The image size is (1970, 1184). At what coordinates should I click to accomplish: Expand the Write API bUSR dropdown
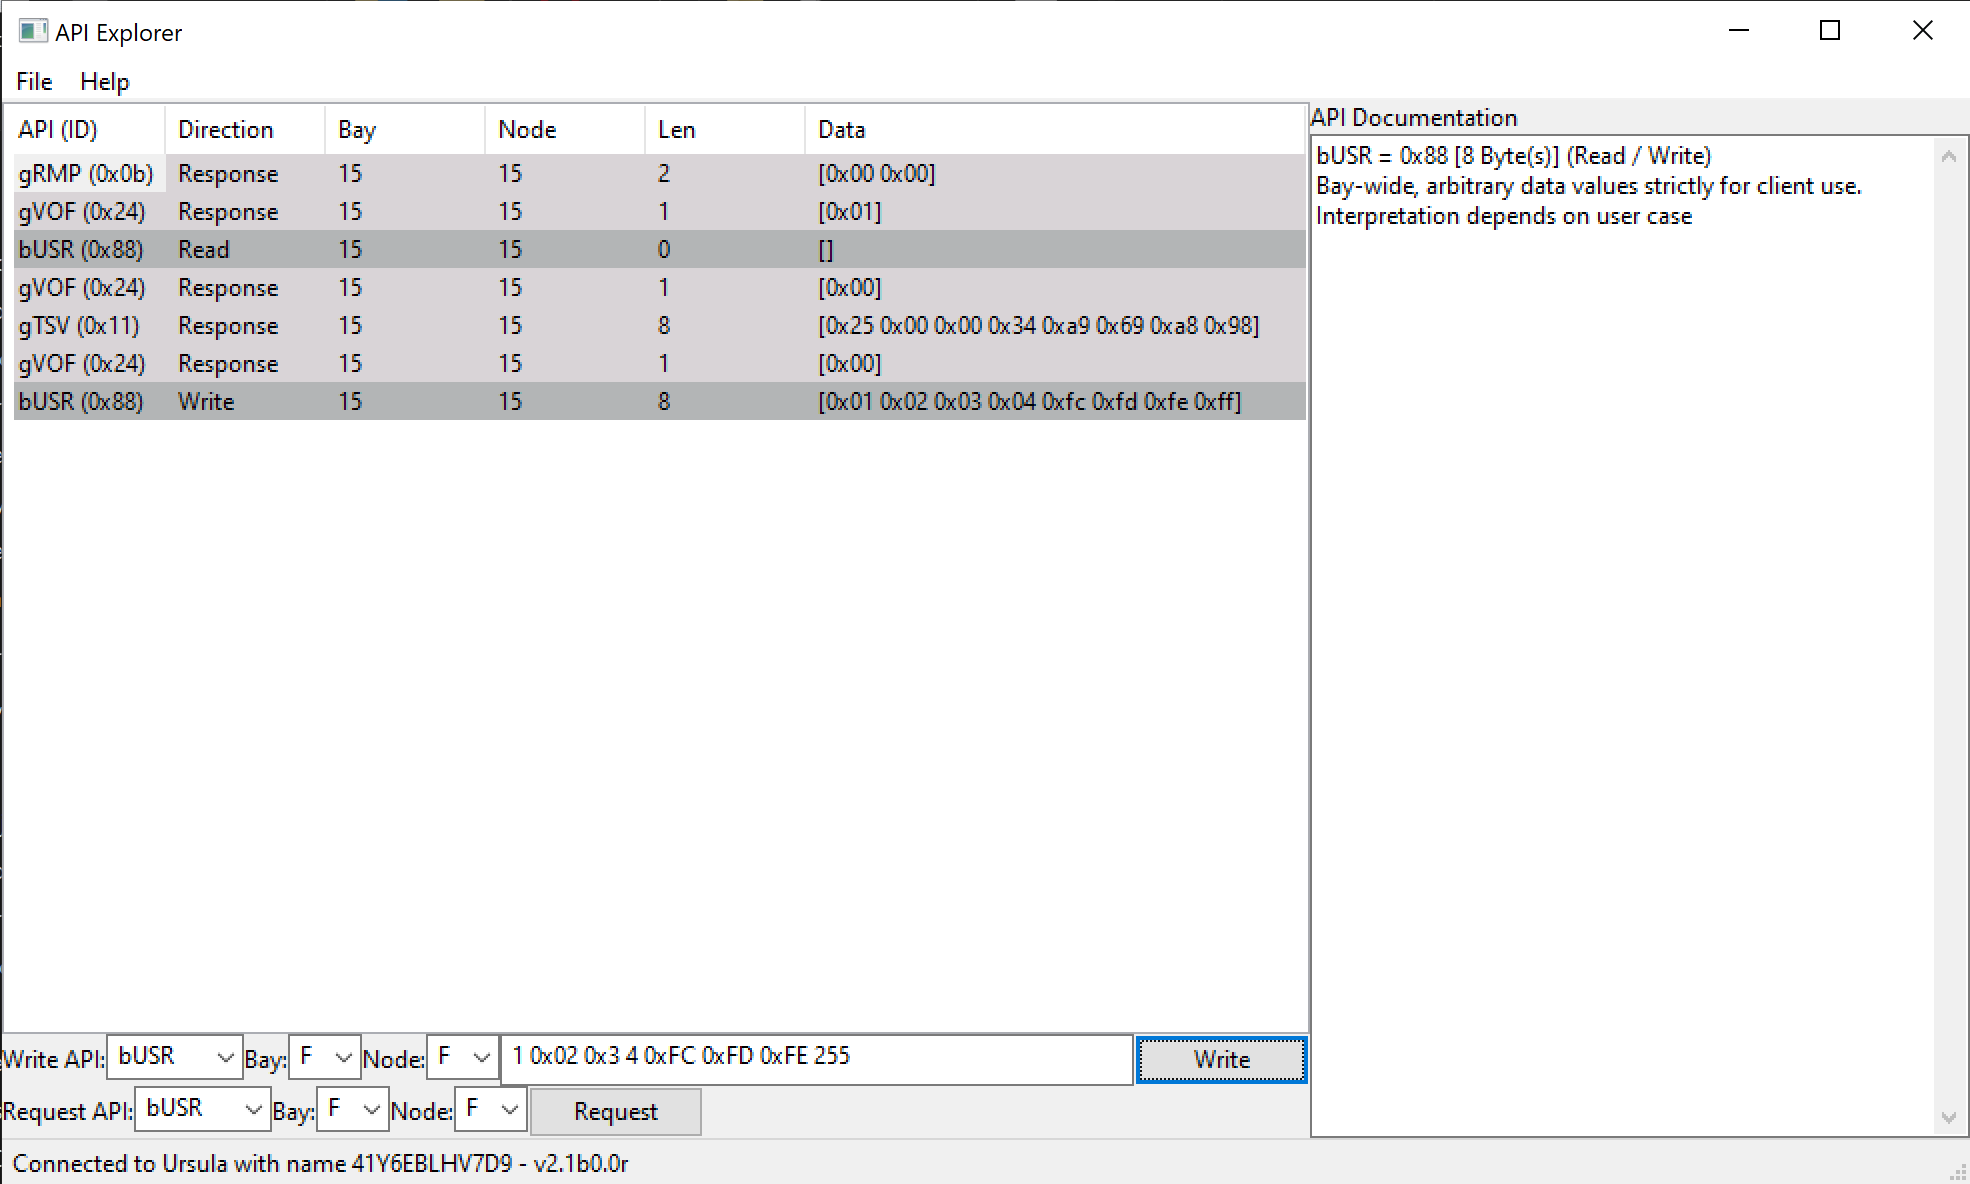(x=225, y=1058)
